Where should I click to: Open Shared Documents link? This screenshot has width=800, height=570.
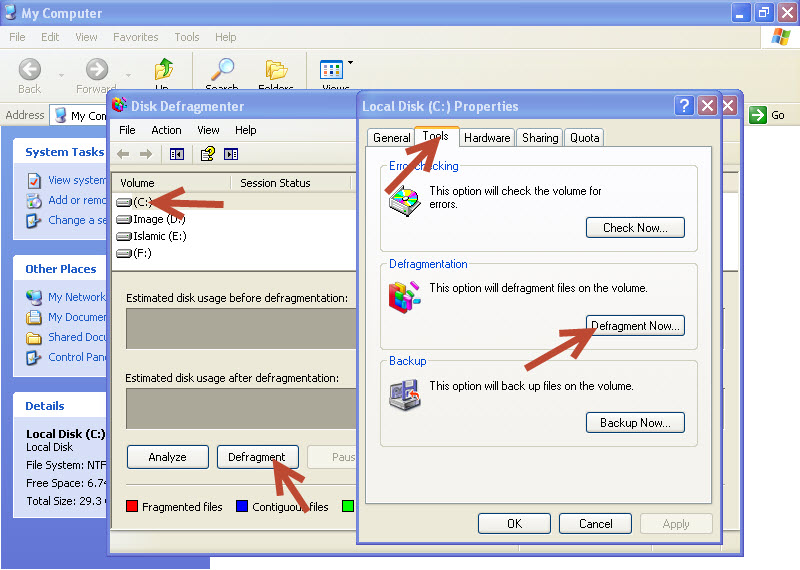pos(77,337)
